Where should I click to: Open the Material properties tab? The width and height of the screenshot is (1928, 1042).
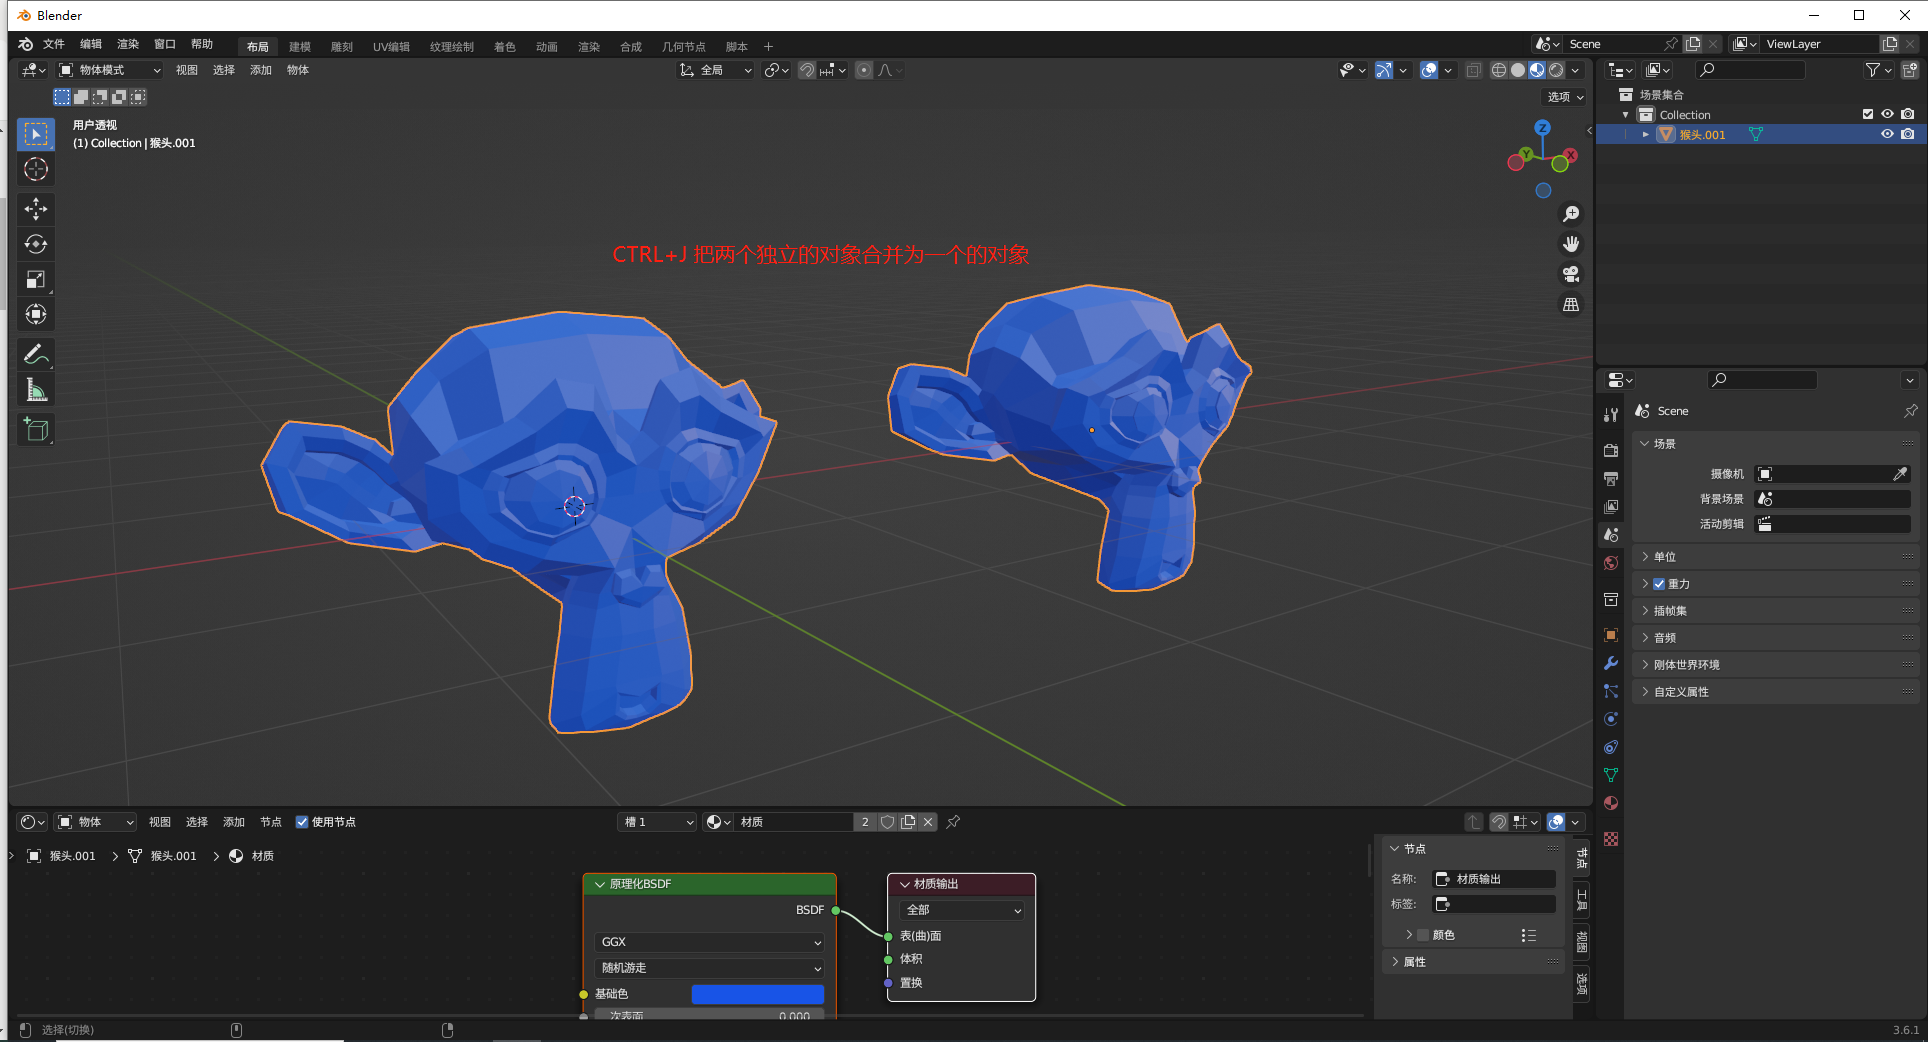1611,803
